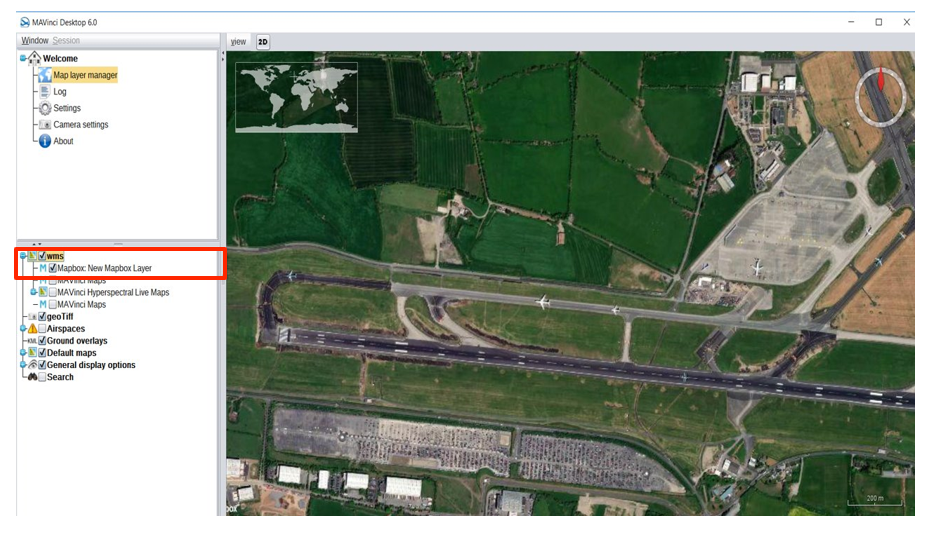The height and width of the screenshot is (535, 931).
Task: Click the Airspaces warning triangle icon
Action: (x=31, y=329)
